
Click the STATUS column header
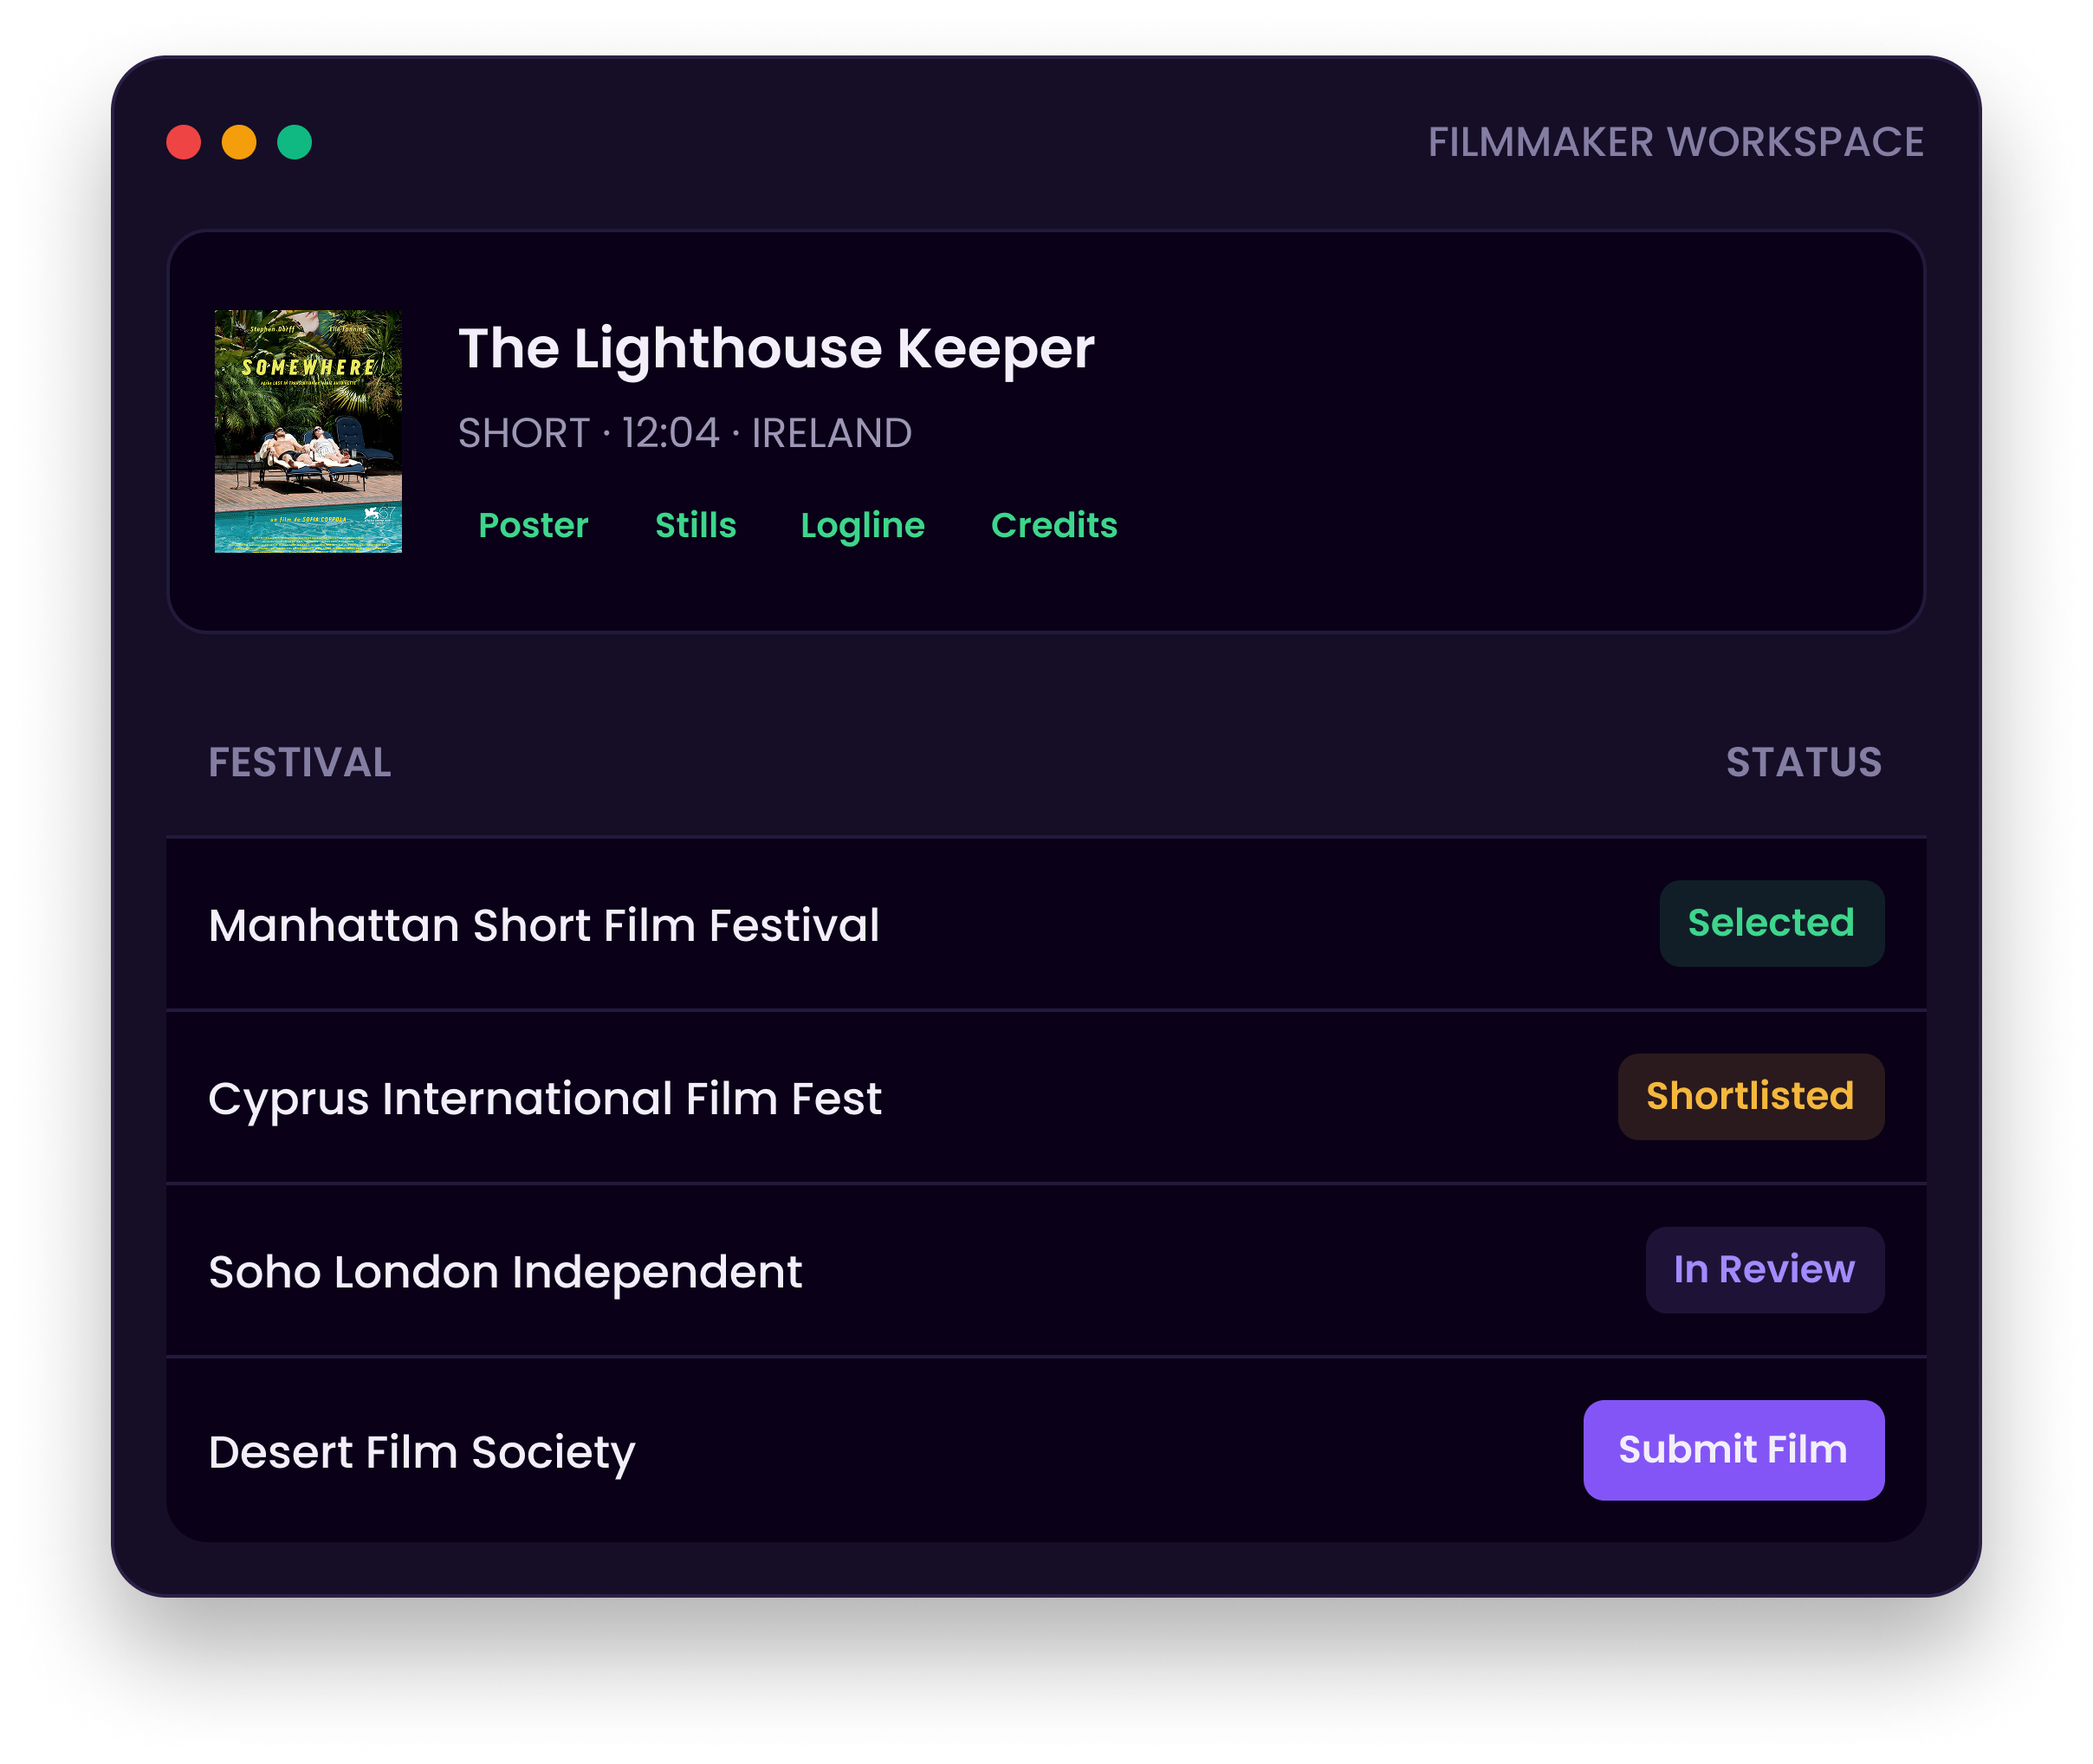[x=1804, y=762]
